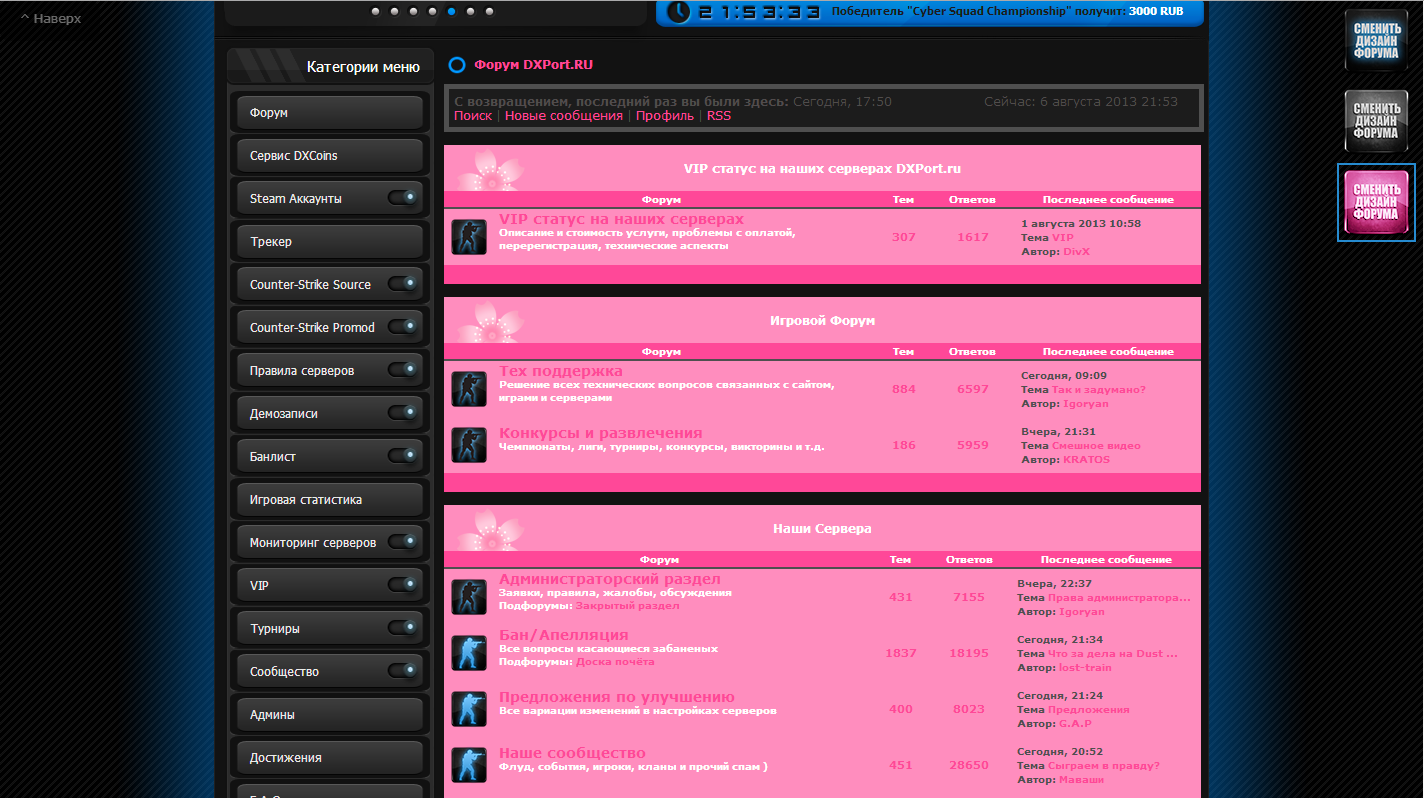
Task: Open forum icon for VIP статус на наших серверах
Action: [469, 237]
